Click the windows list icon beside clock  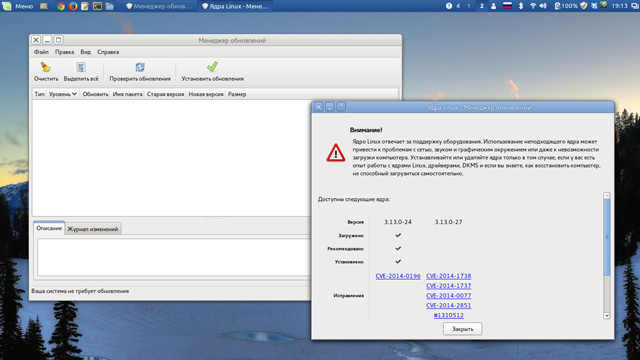pyautogui.click(x=636, y=6)
